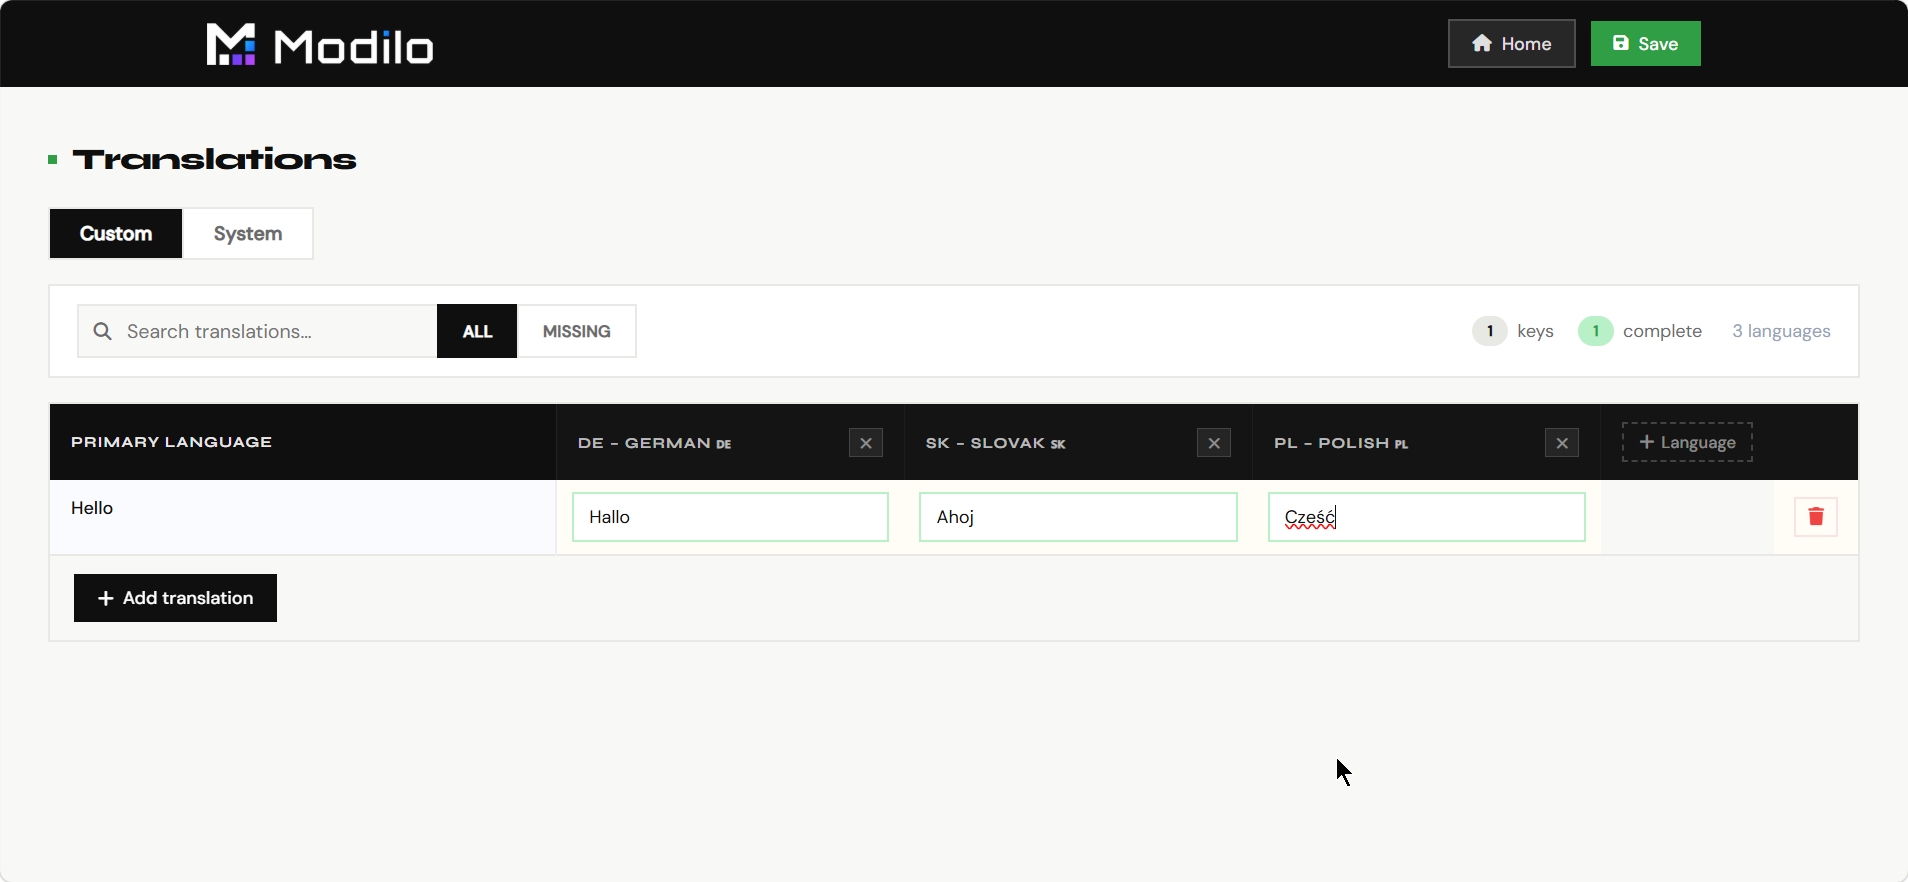This screenshot has width=1908, height=882.
Task: Add a new language column
Action: 1687,442
